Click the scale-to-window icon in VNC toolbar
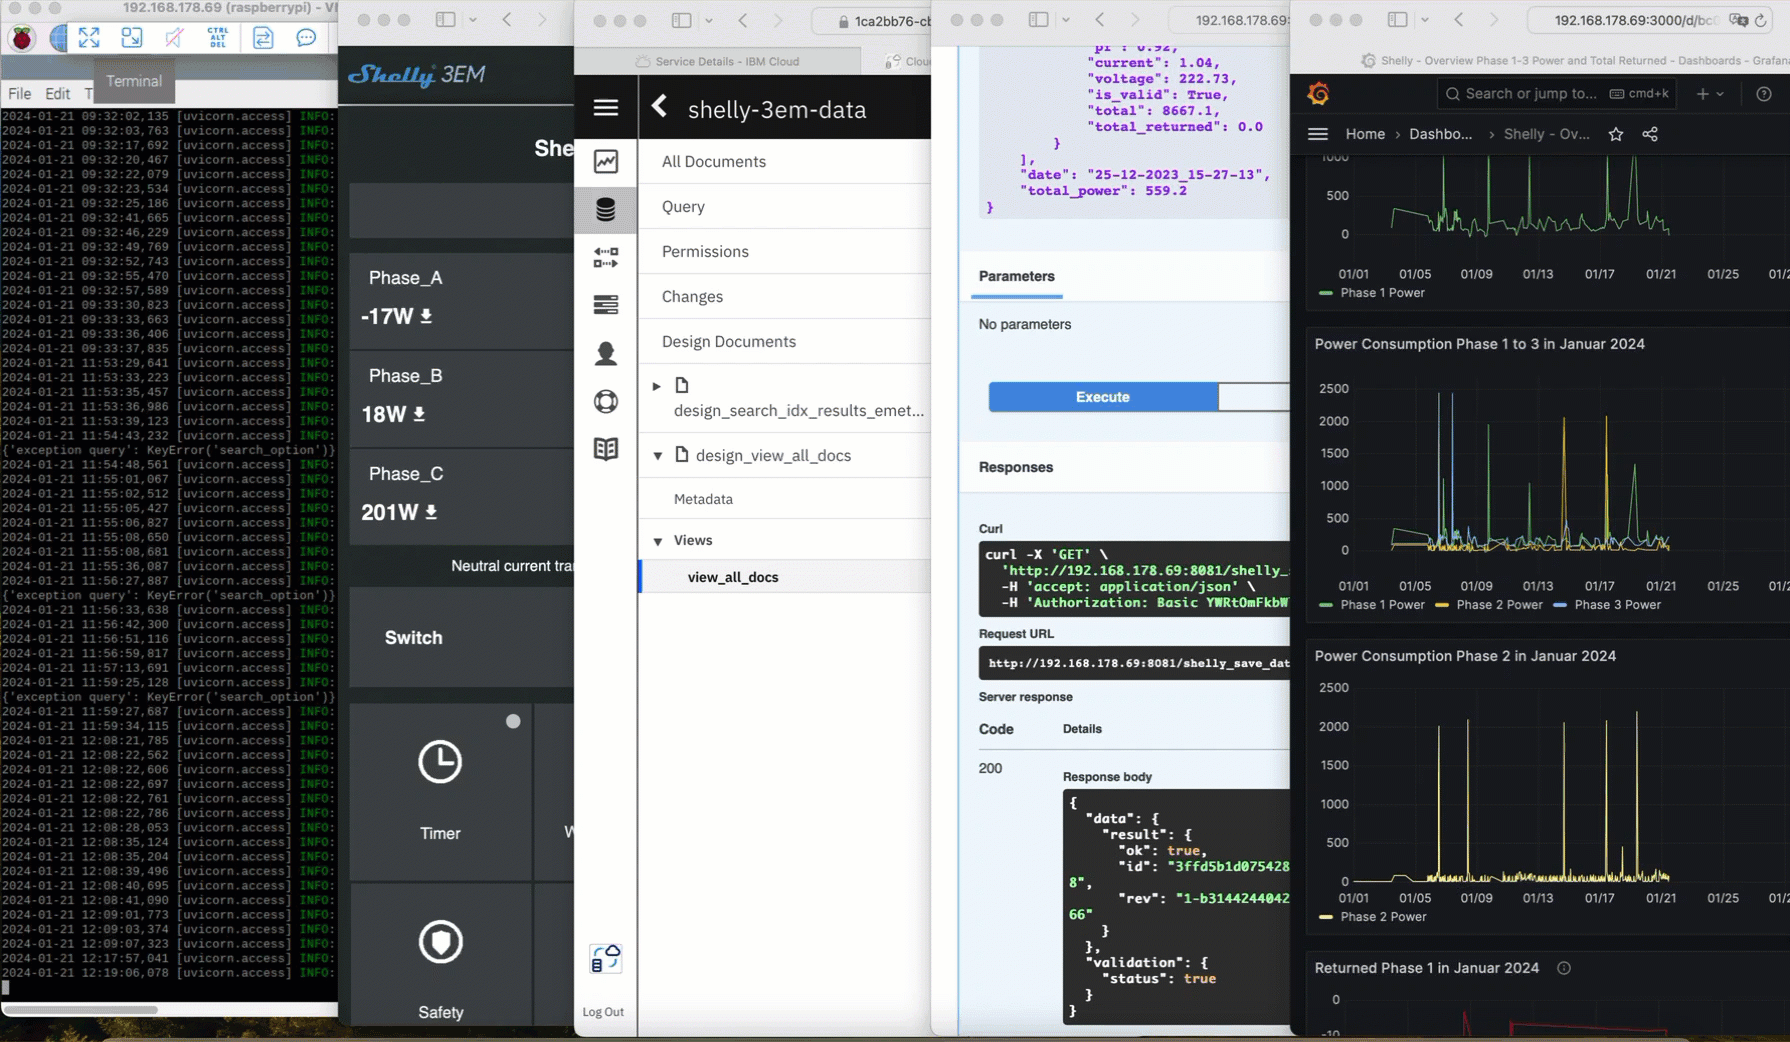Image resolution: width=1790 pixels, height=1042 pixels. pos(131,38)
